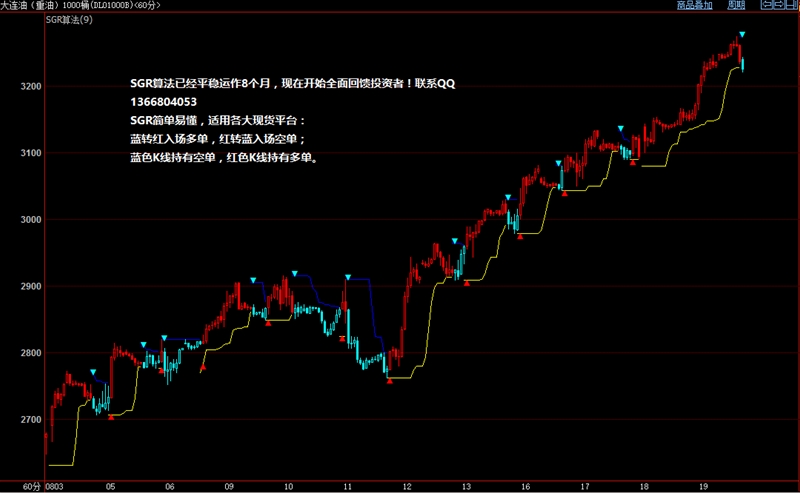This screenshot has width=800, height=493.
Task: Click the 09 date label on time axis
Action: pyautogui.click(x=229, y=487)
